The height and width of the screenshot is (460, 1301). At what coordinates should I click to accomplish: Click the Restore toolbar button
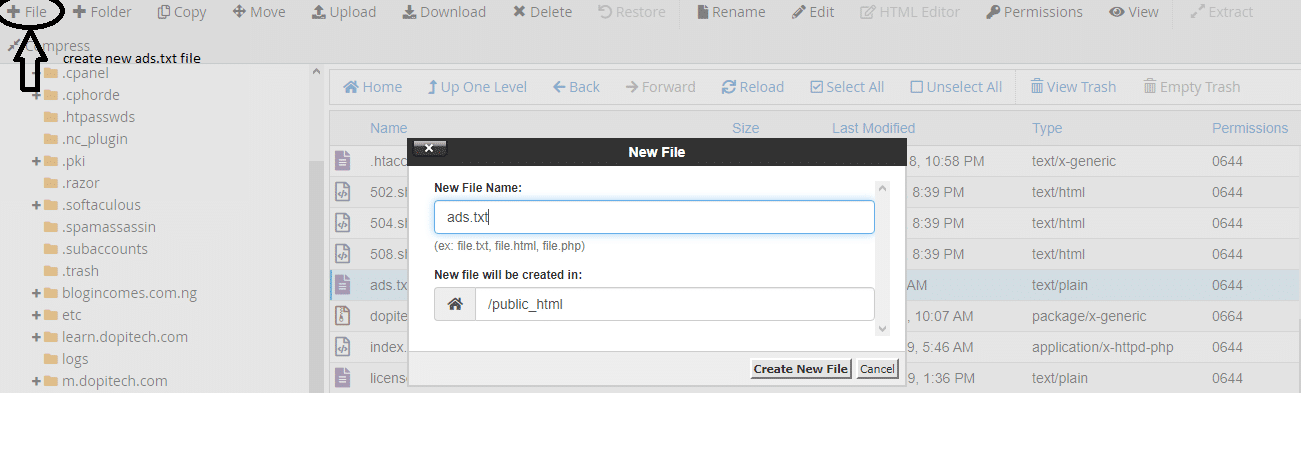tap(632, 12)
